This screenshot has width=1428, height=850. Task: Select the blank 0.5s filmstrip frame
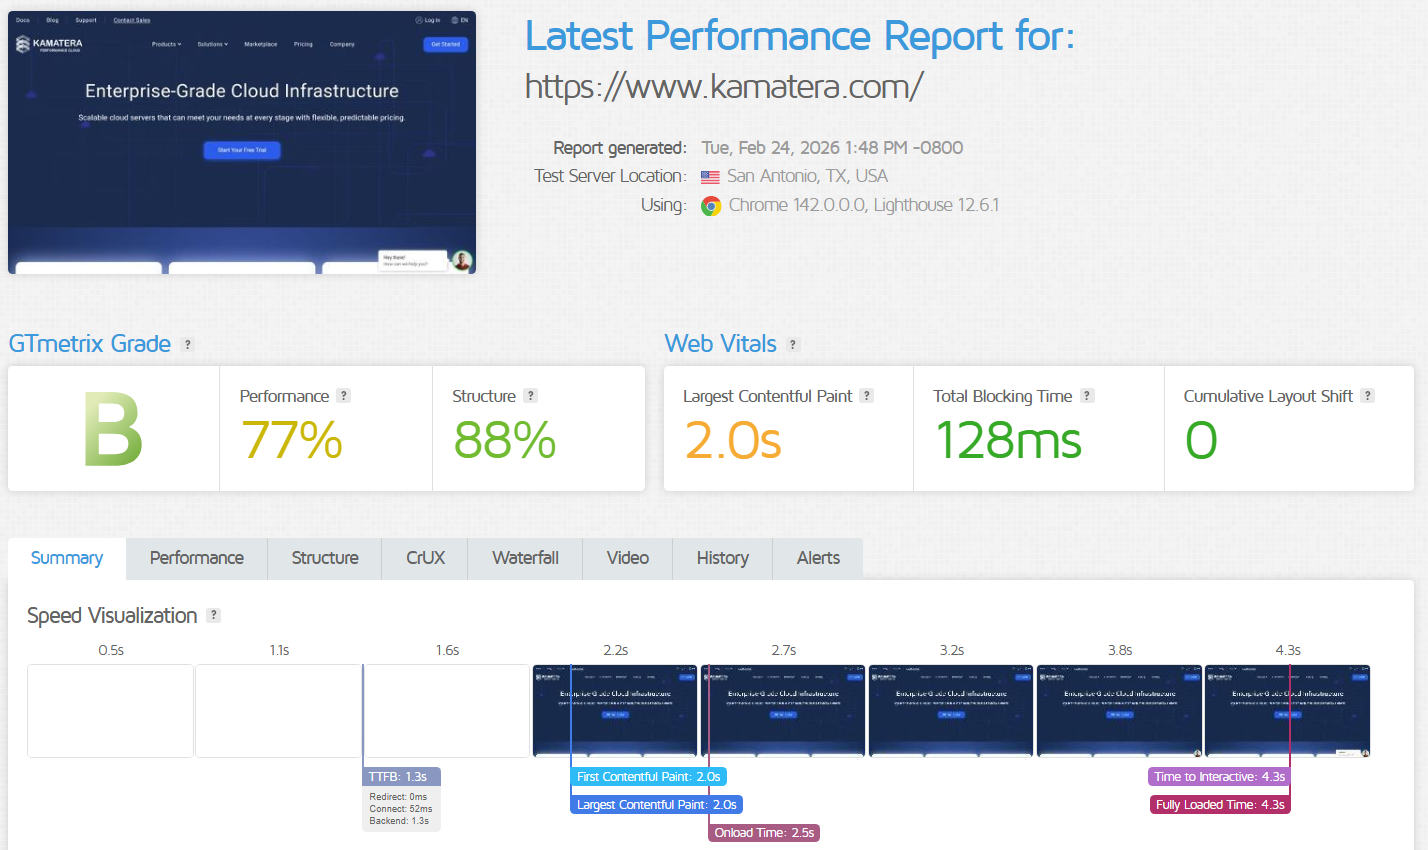[110, 711]
